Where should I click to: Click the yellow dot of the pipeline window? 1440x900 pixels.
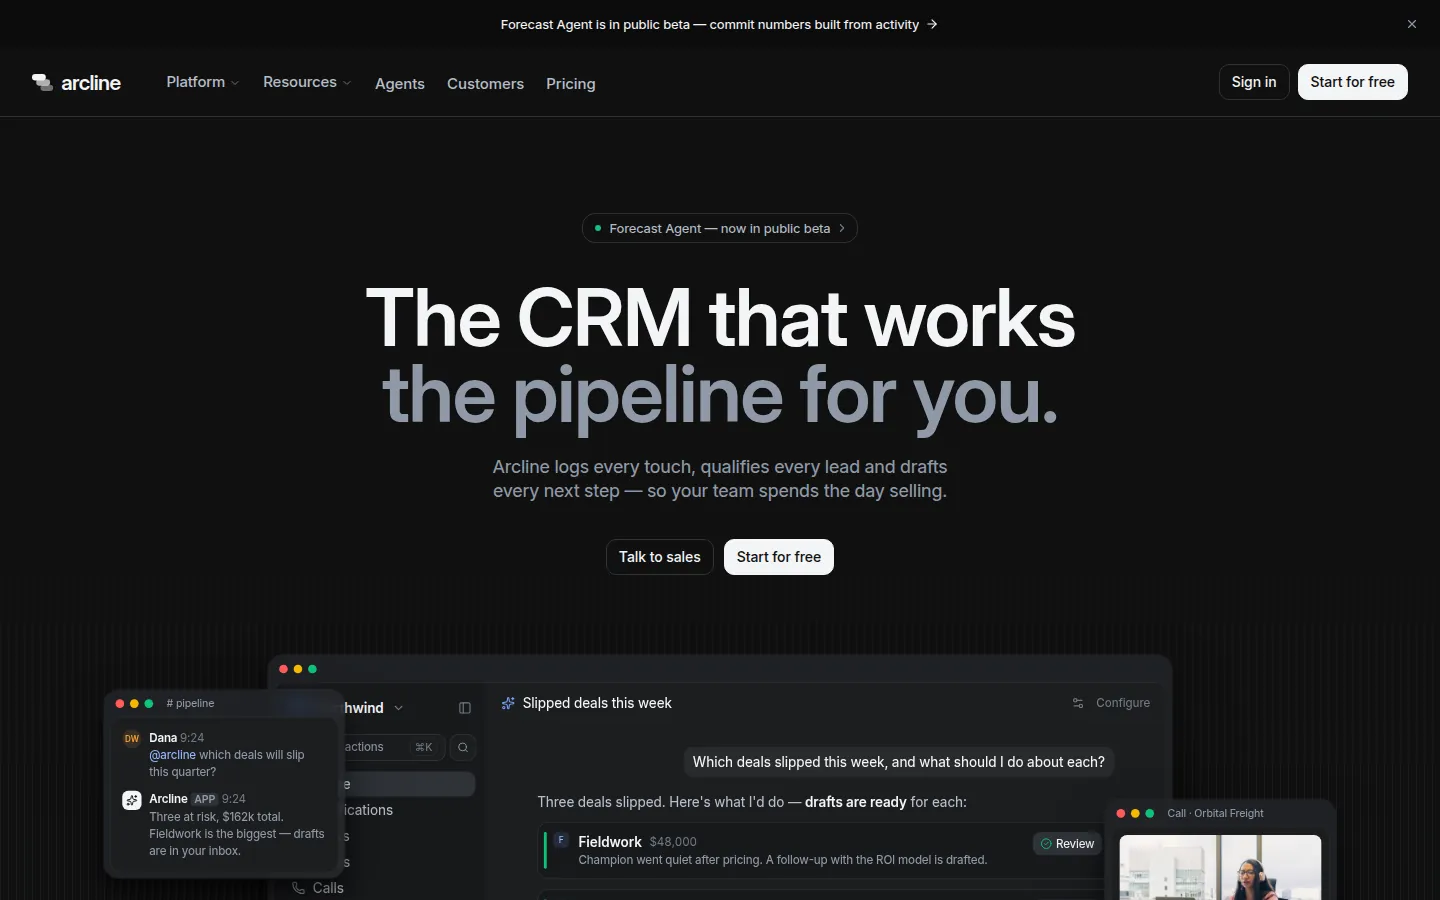pos(134,704)
